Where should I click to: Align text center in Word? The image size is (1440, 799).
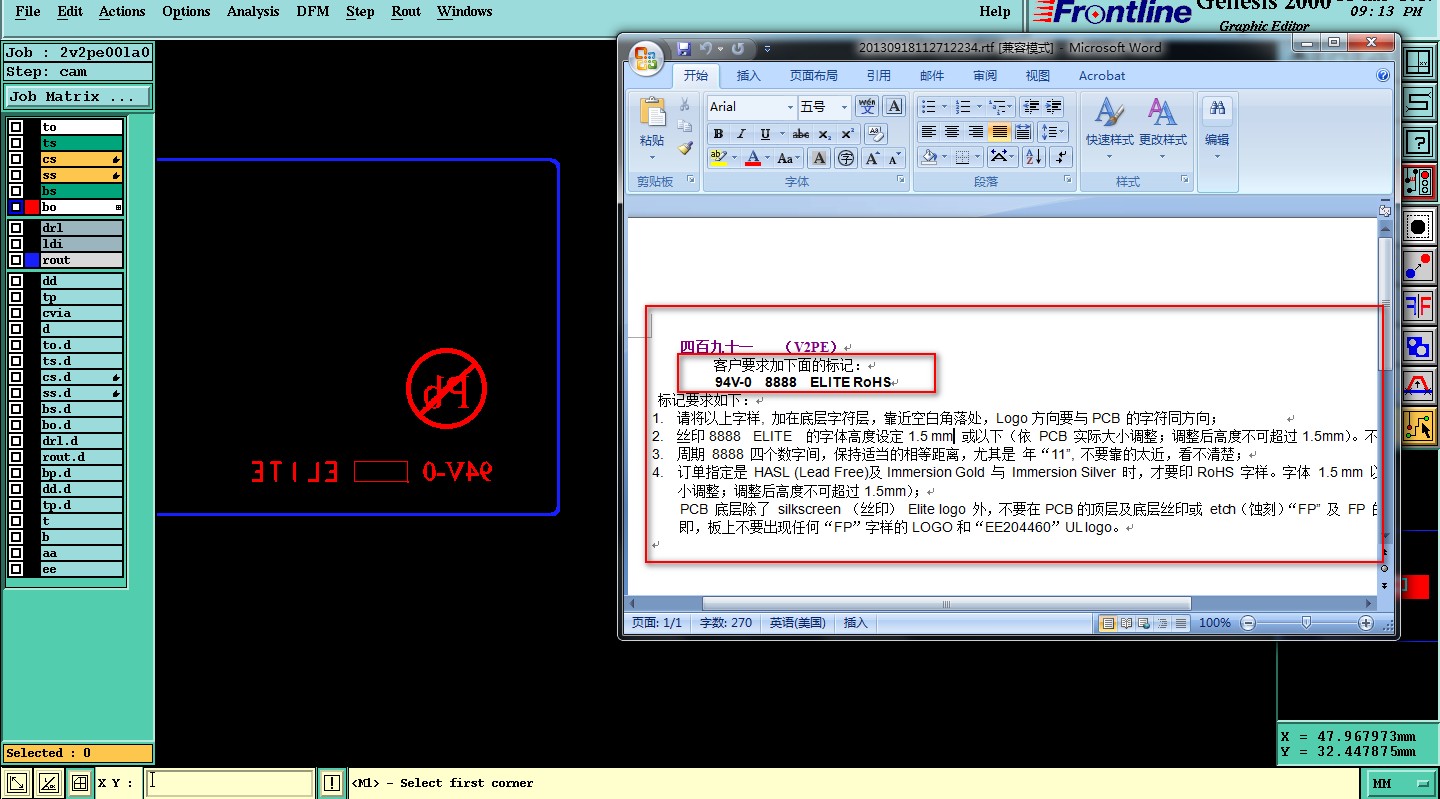tap(952, 132)
